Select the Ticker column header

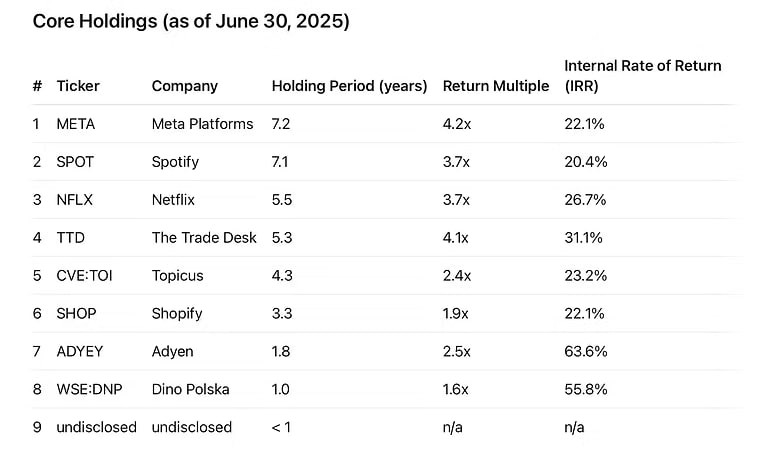point(78,86)
